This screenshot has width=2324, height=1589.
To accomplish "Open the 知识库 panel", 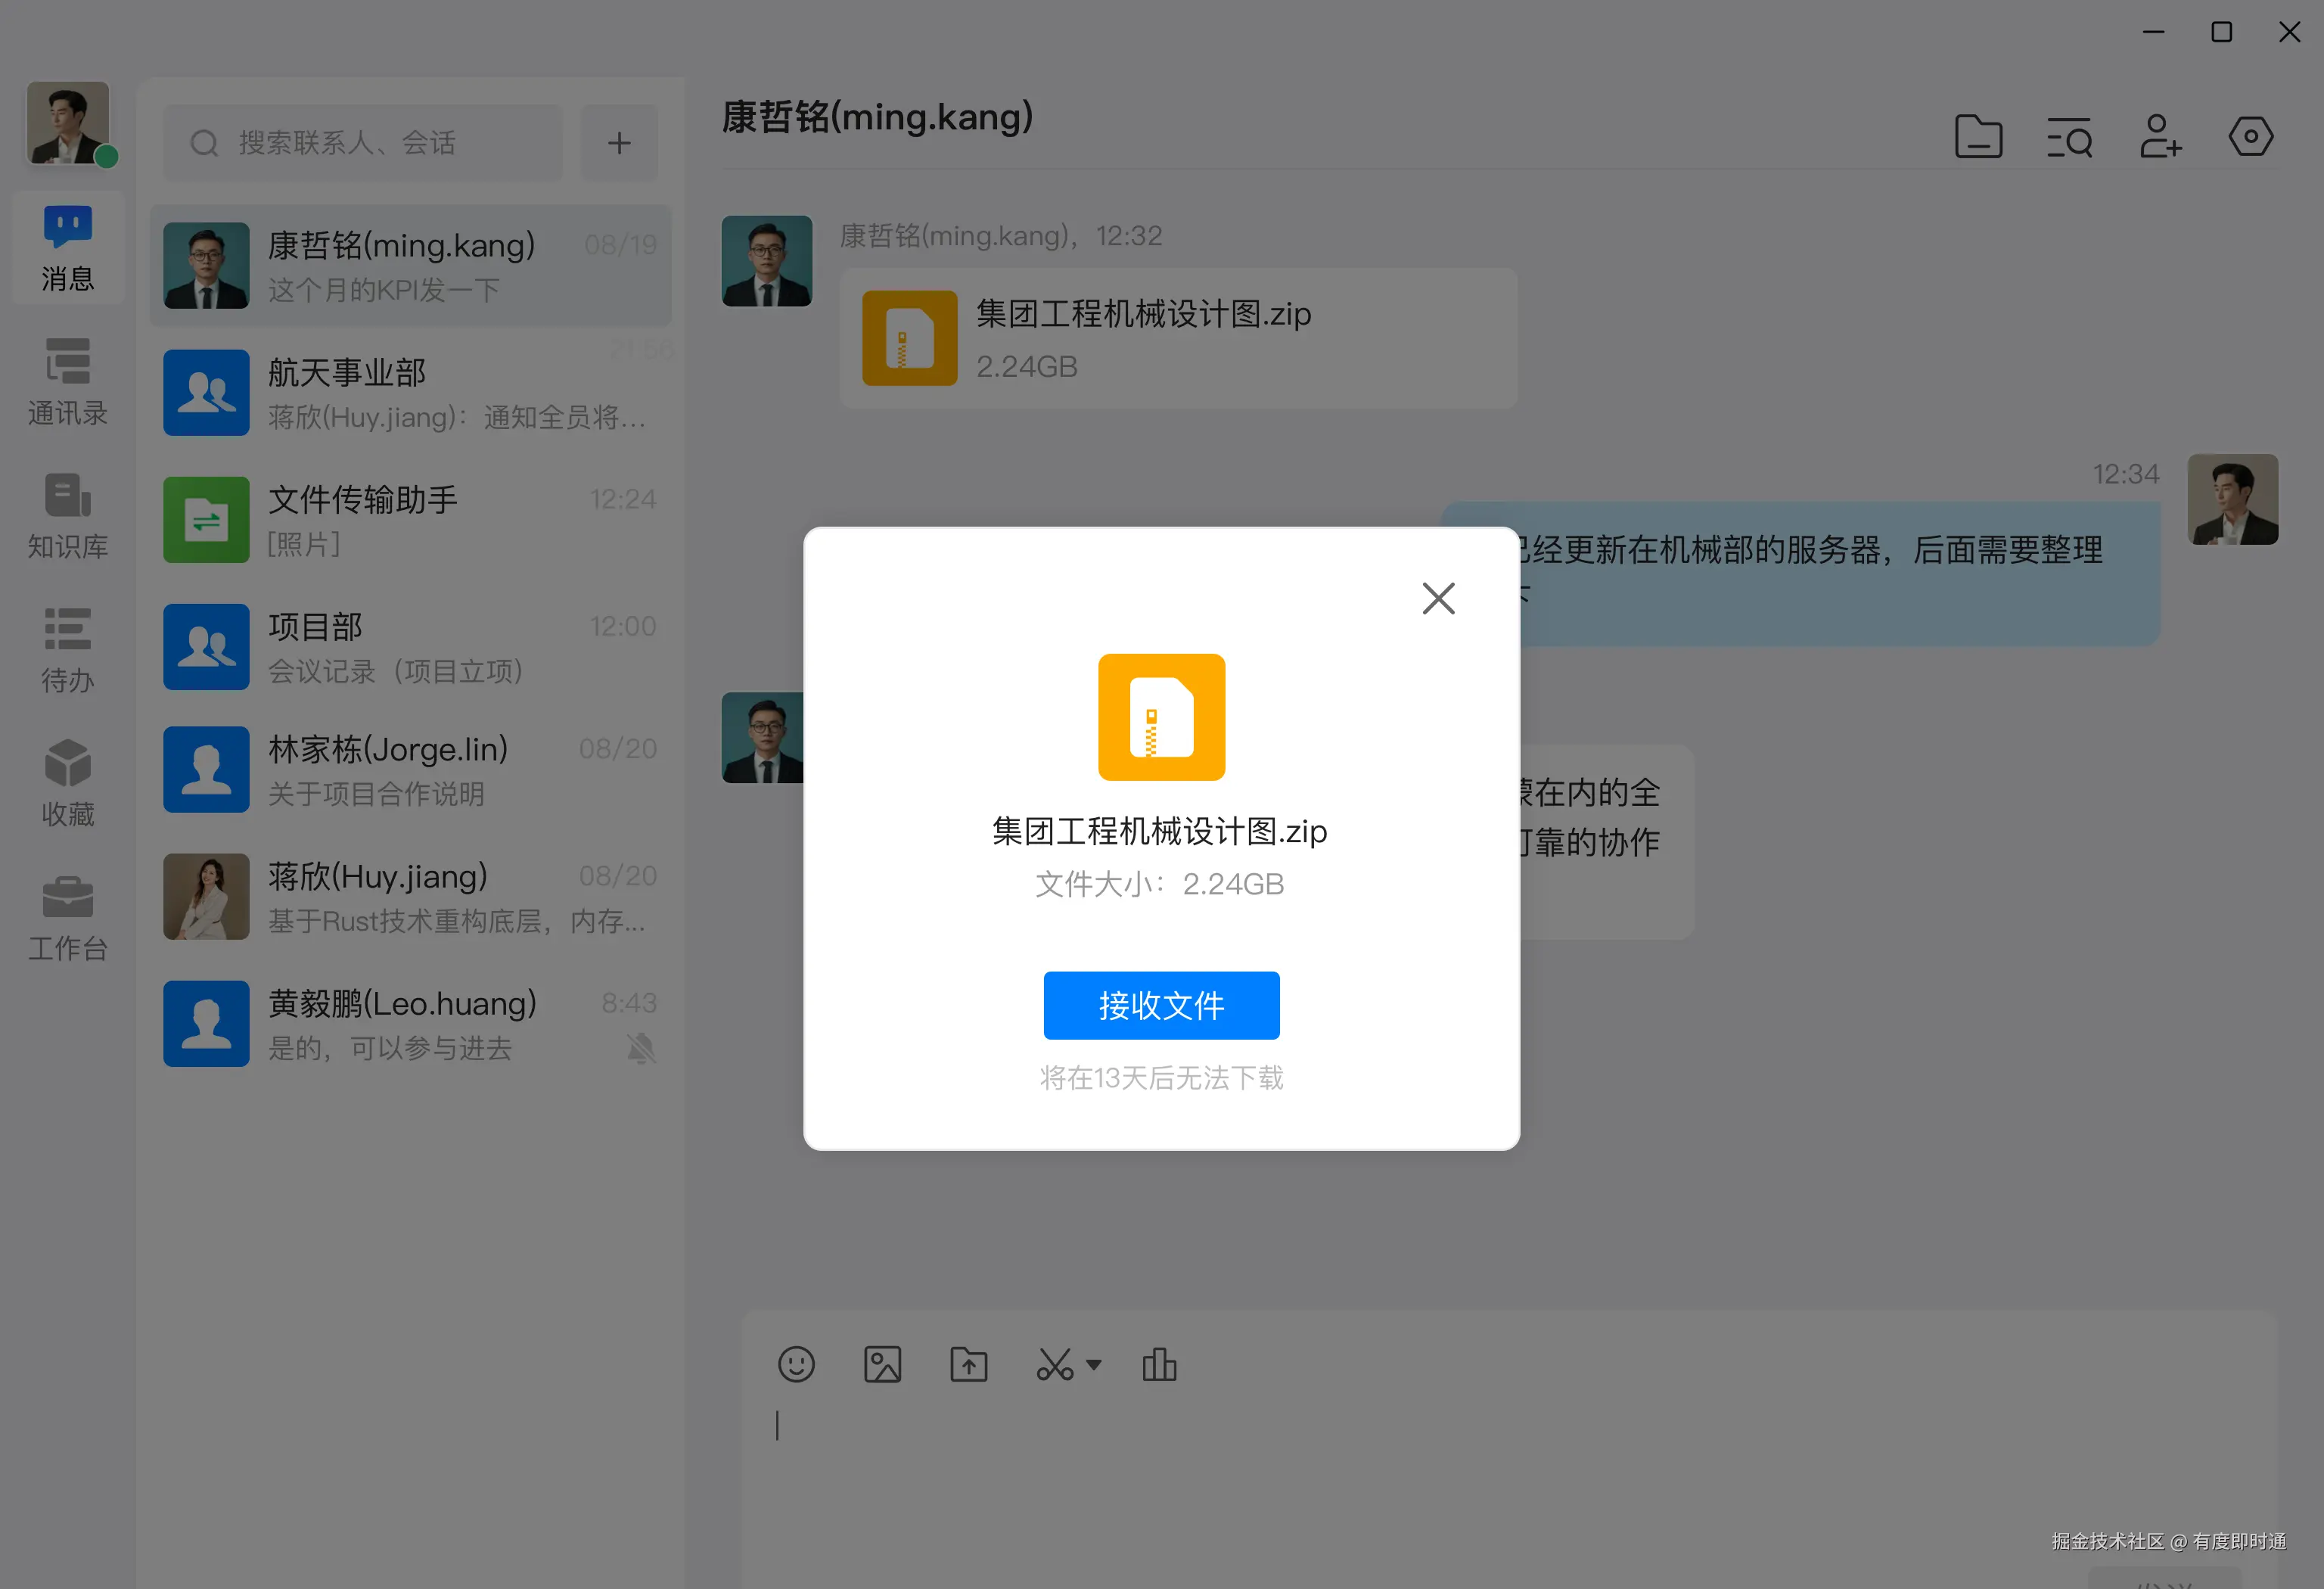I will 66,517.
